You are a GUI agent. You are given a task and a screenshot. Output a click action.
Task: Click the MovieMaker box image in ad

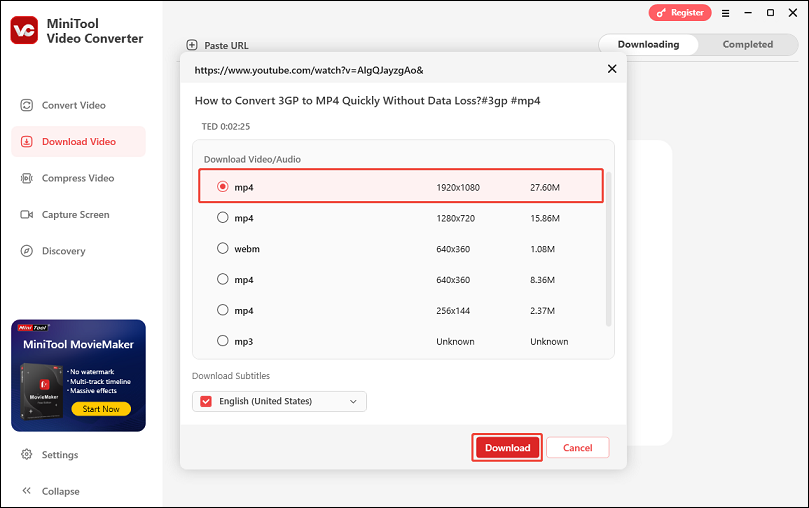coord(41,391)
